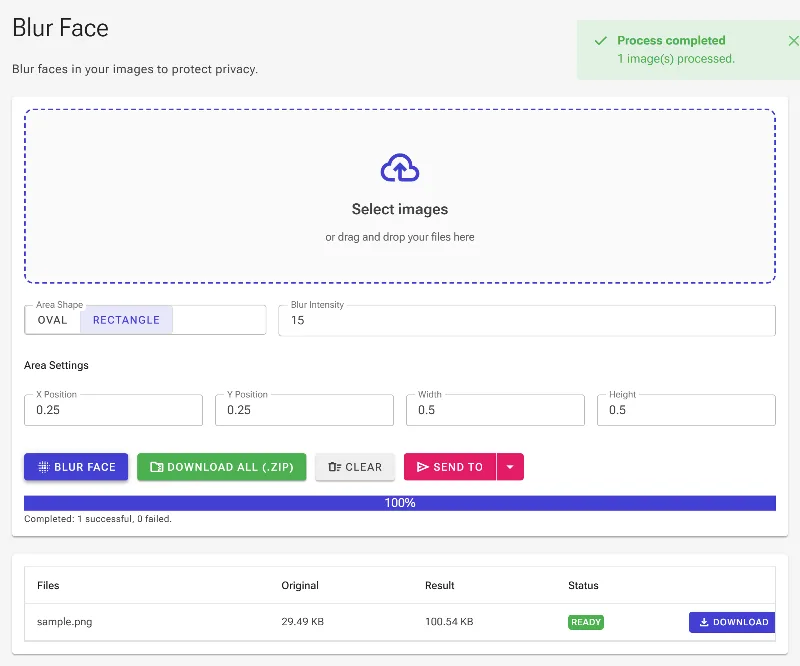Change the Width value field

click(495, 410)
